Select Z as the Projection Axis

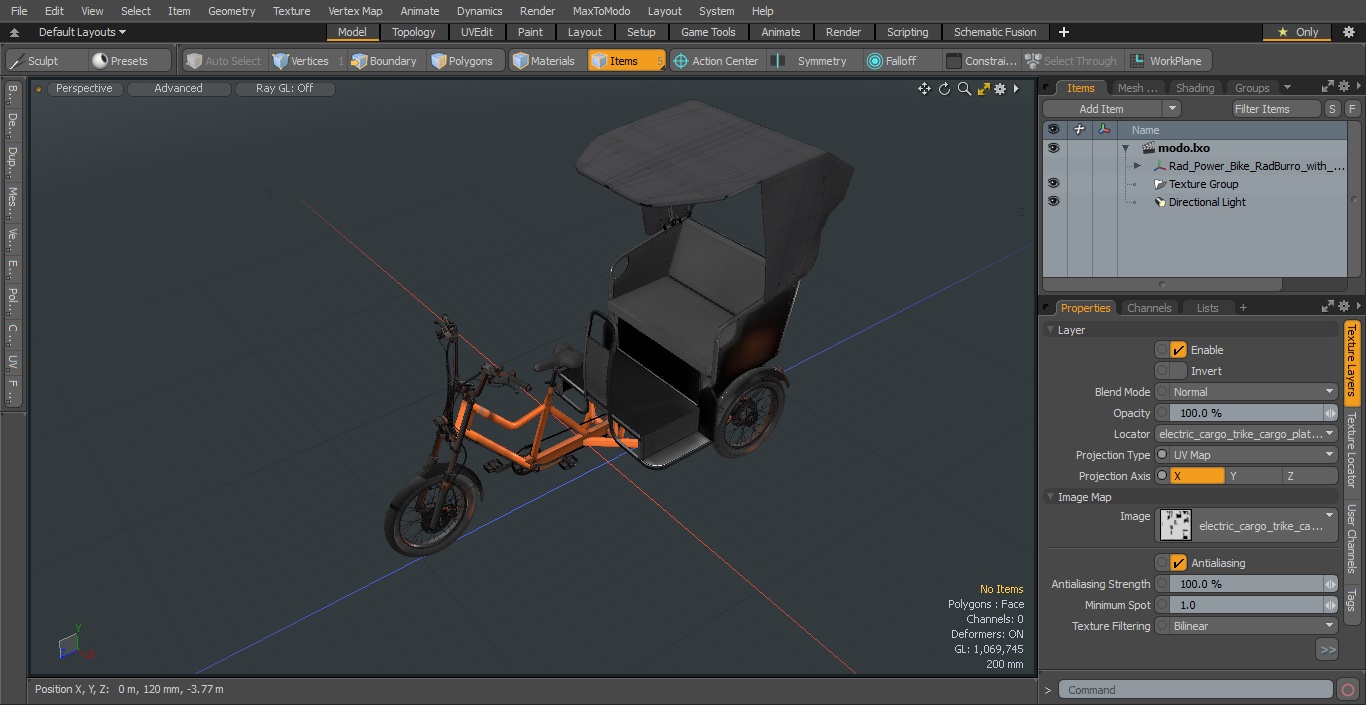coord(1310,476)
